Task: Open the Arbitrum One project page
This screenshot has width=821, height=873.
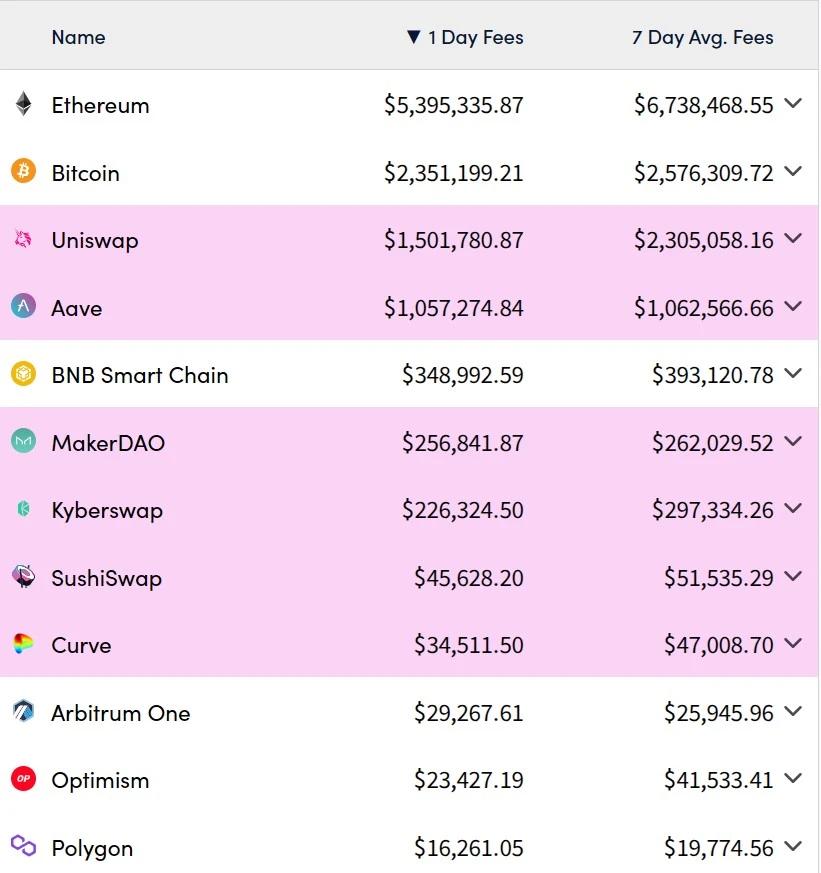Action: [120, 713]
